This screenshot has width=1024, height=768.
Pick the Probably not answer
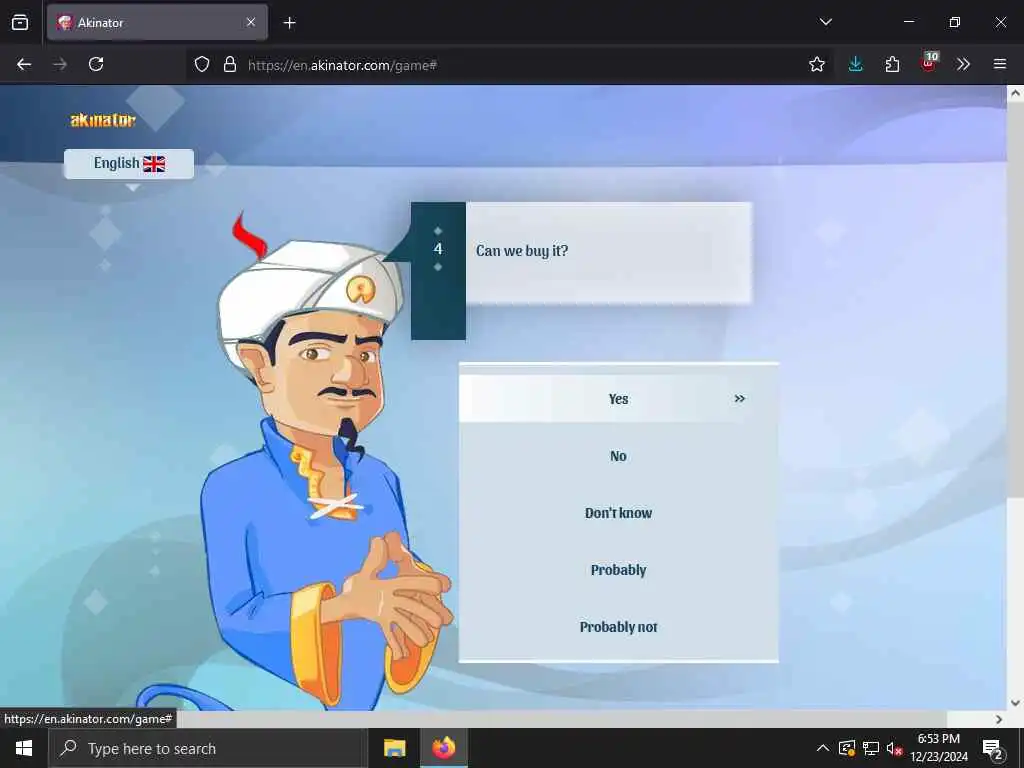click(x=618, y=626)
